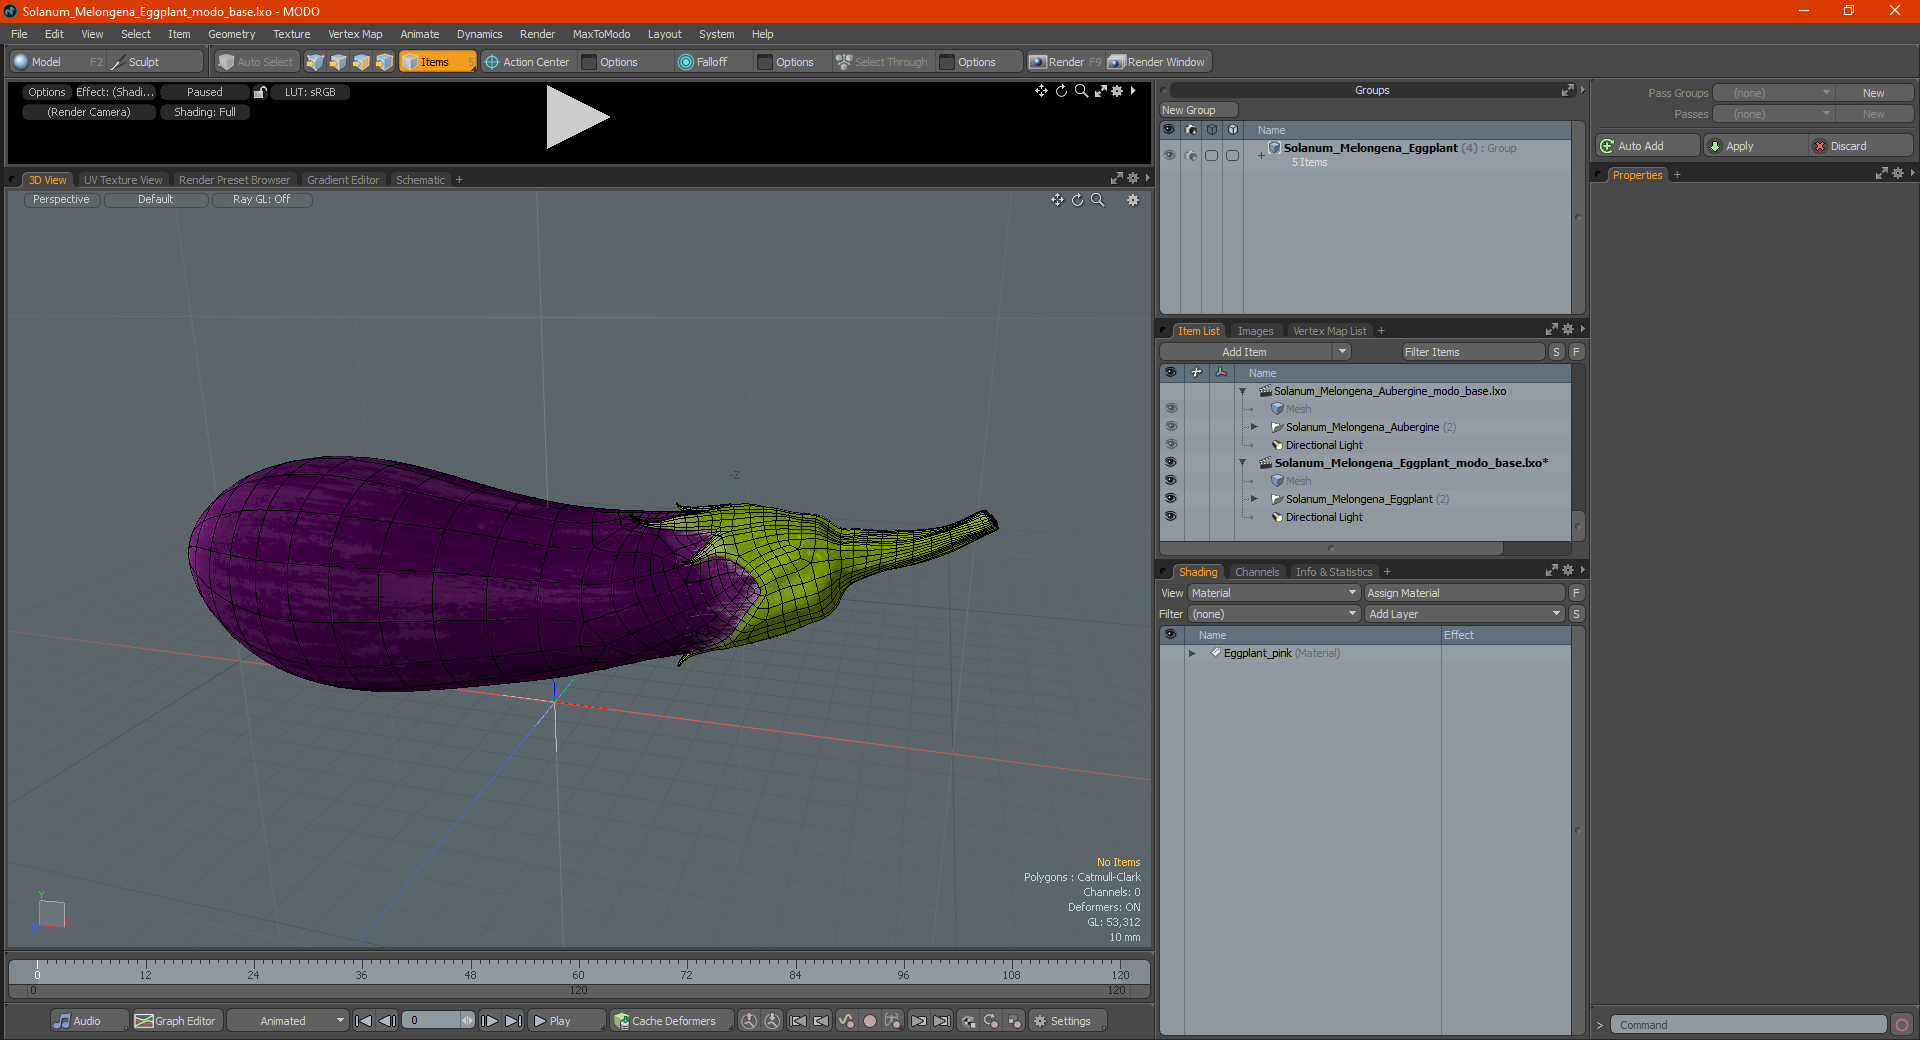This screenshot has height=1040, width=1920.
Task: Select Vertices mode cube icon
Action: [x=315, y=62]
